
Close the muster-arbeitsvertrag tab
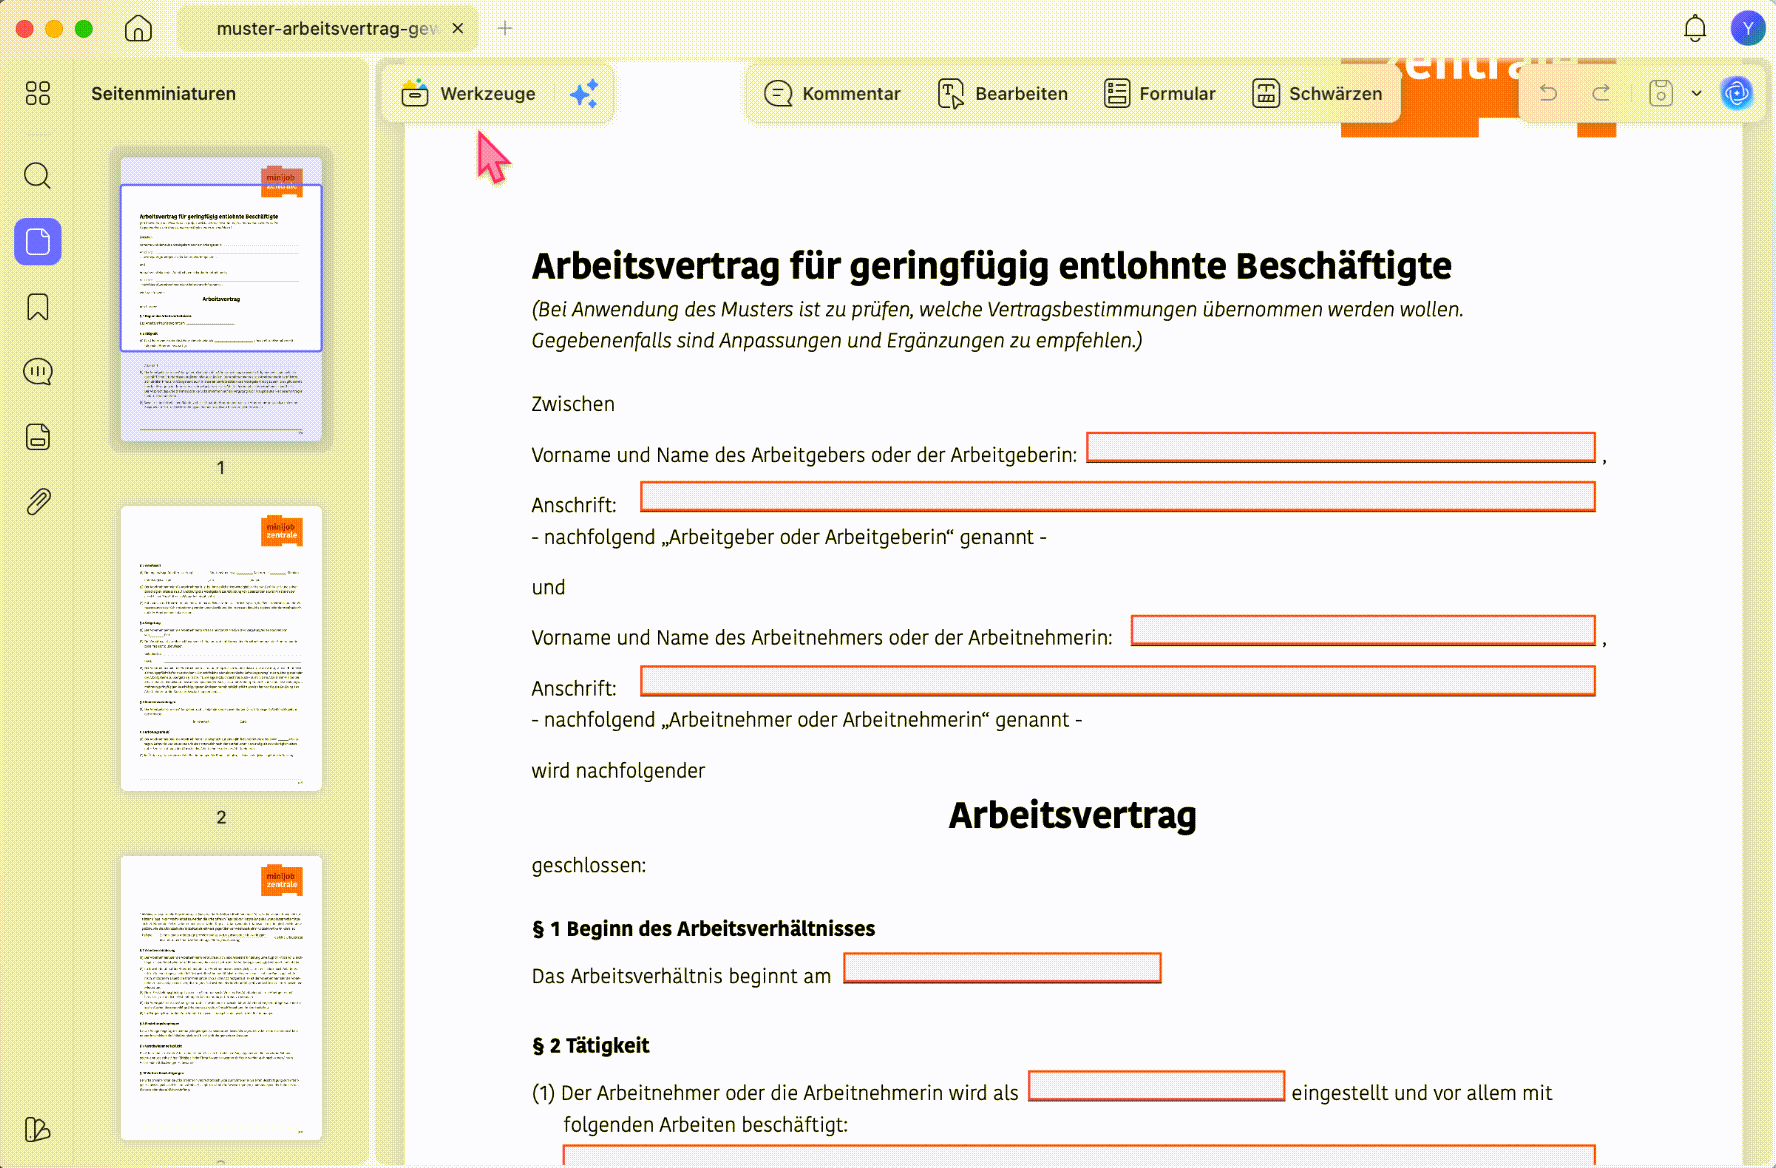[x=458, y=29]
